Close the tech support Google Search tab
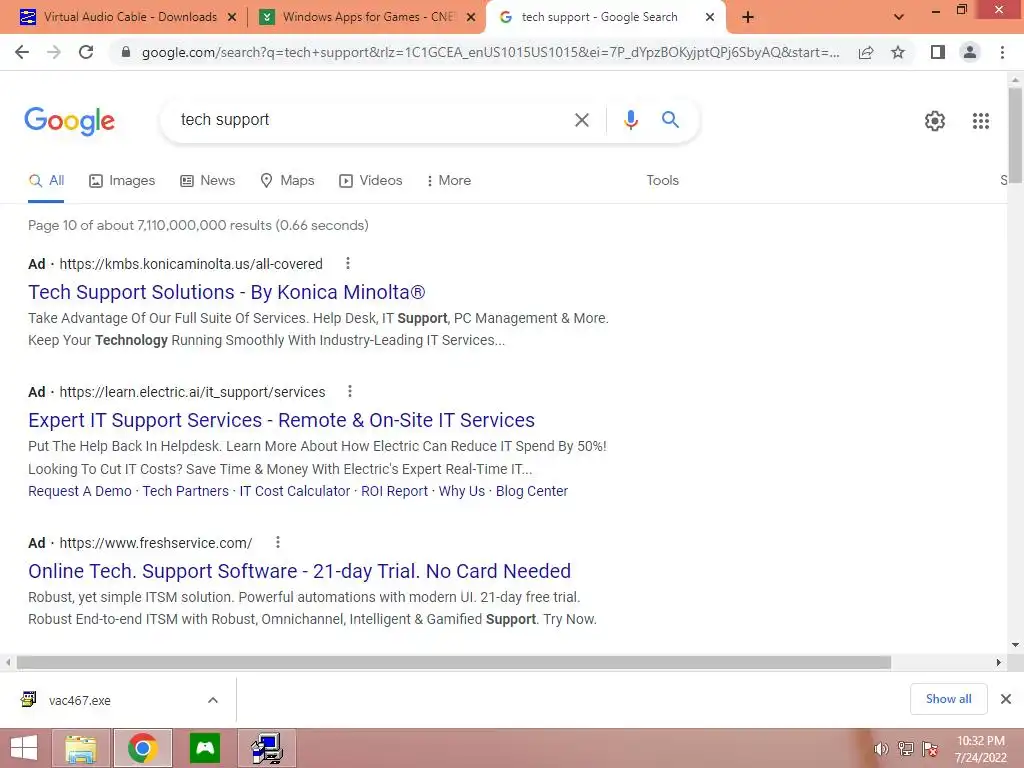This screenshot has height=768, width=1024. pyautogui.click(x=710, y=17)
